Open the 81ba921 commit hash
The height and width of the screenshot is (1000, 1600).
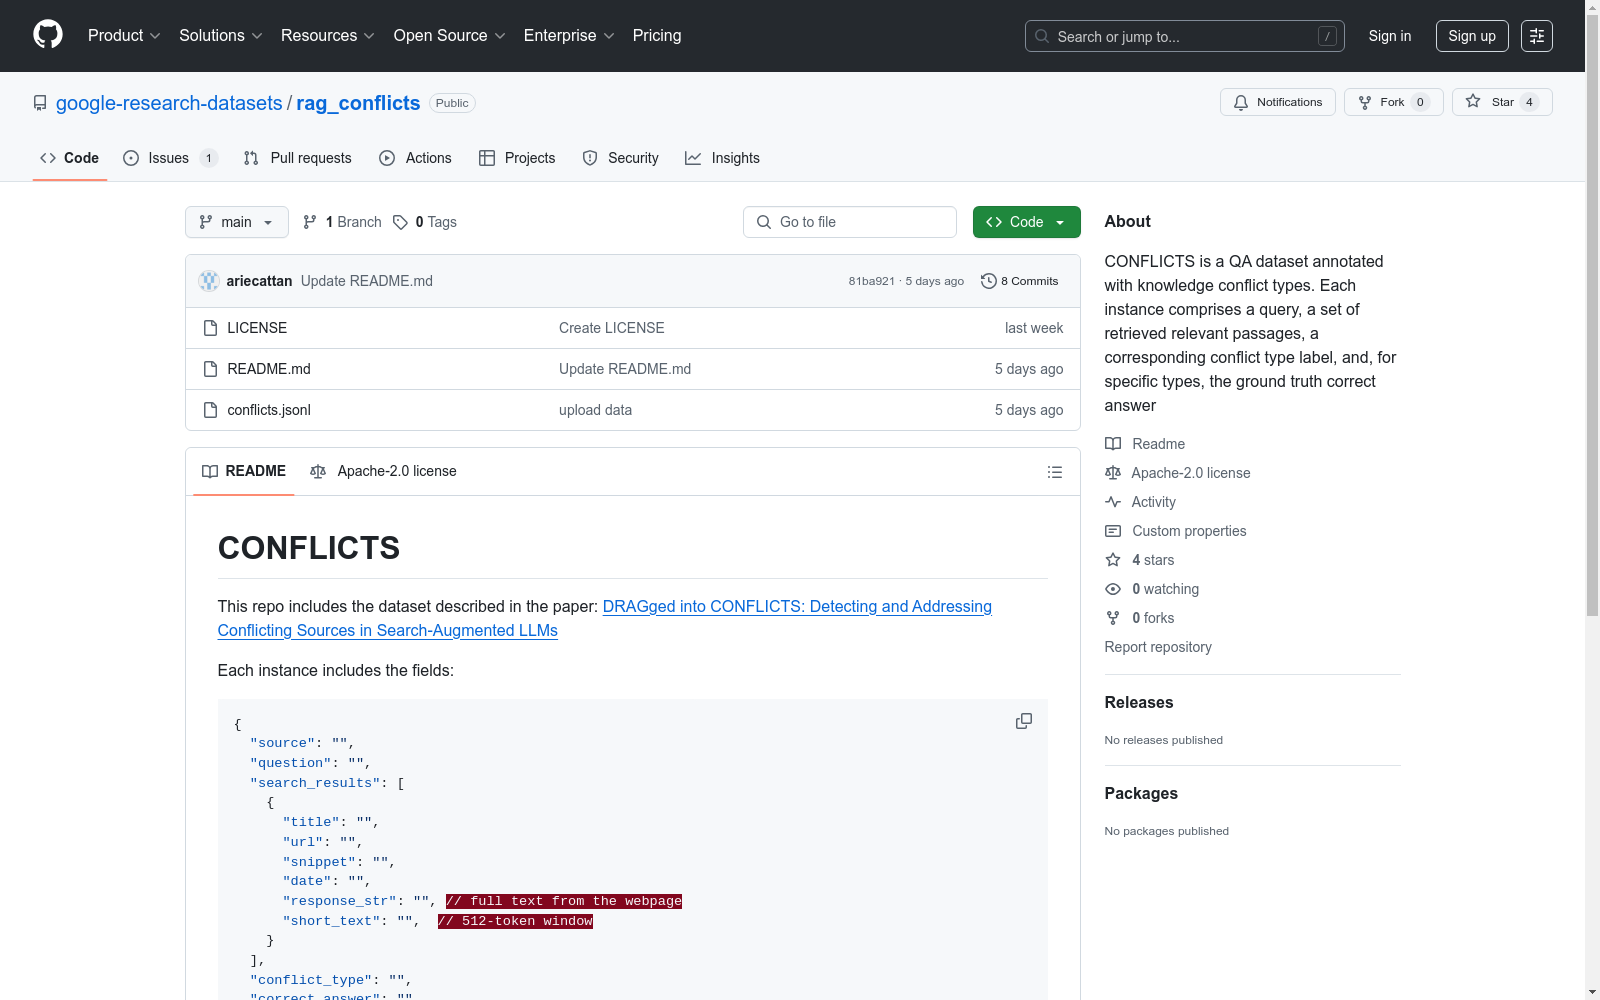click(x=872, y=281)
